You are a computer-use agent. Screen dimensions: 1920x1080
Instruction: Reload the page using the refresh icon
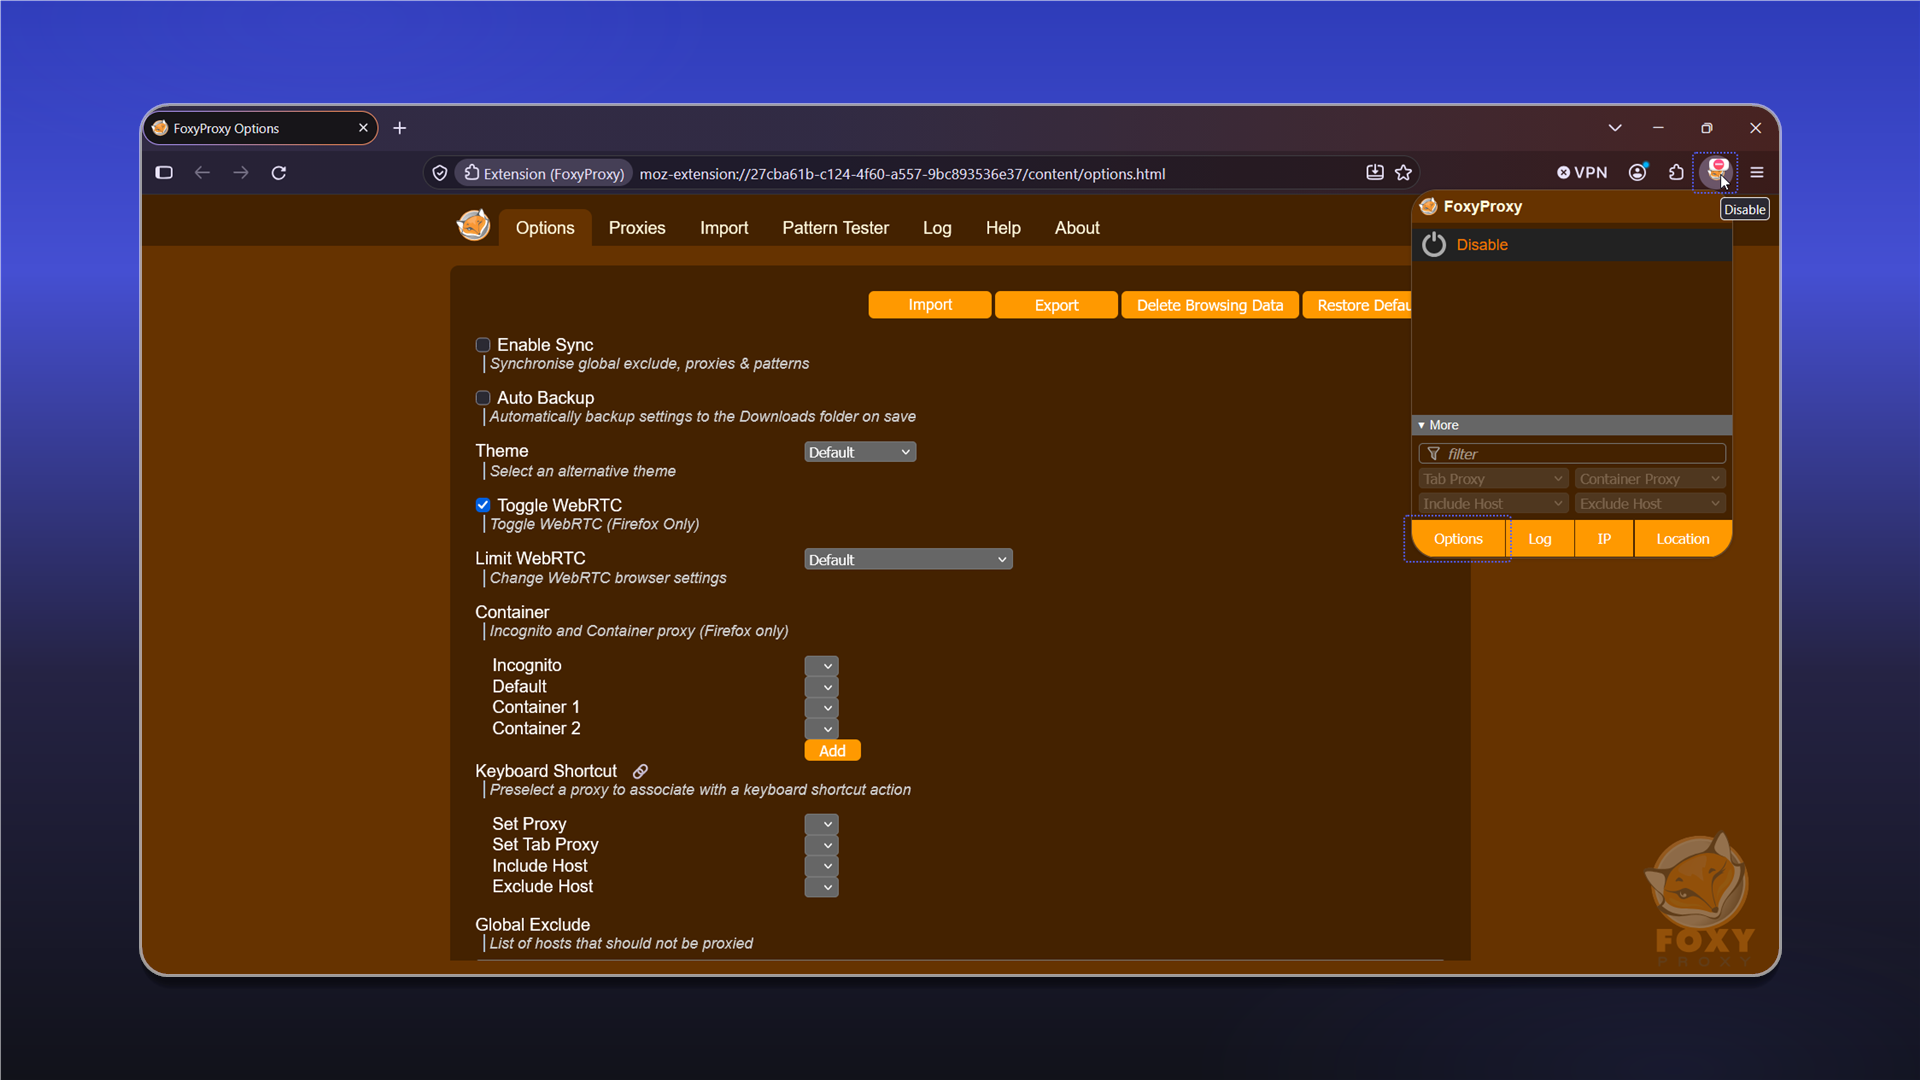click(x=279, y=173)
